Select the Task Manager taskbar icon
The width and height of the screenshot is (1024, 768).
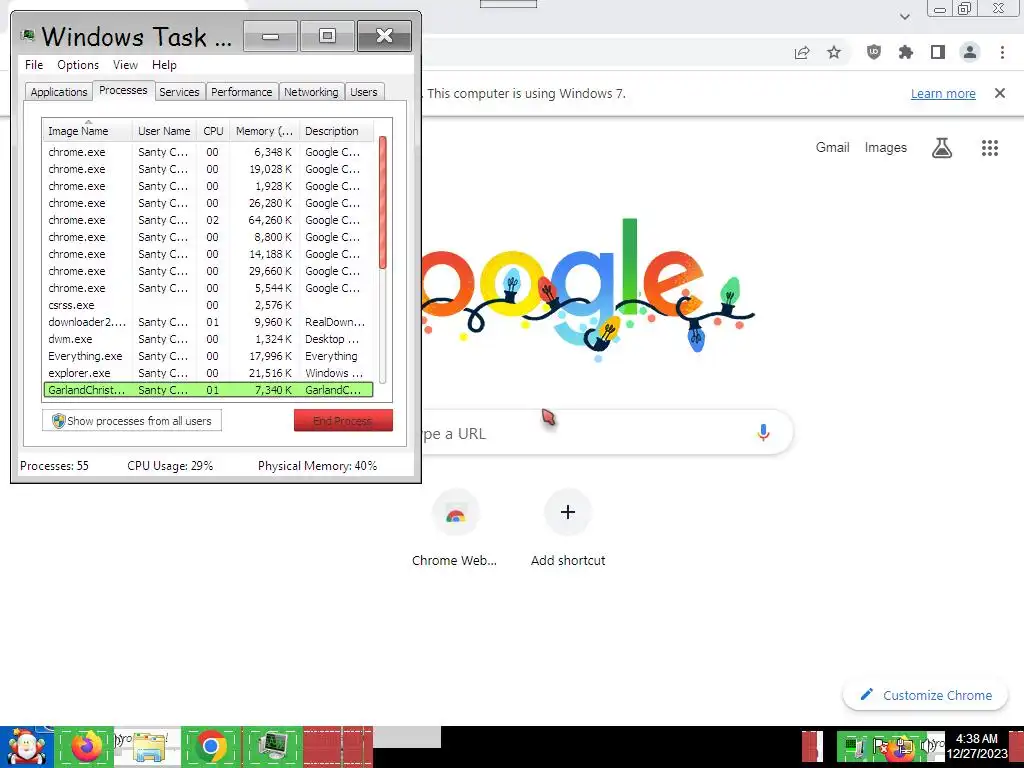tap(273, 746)
